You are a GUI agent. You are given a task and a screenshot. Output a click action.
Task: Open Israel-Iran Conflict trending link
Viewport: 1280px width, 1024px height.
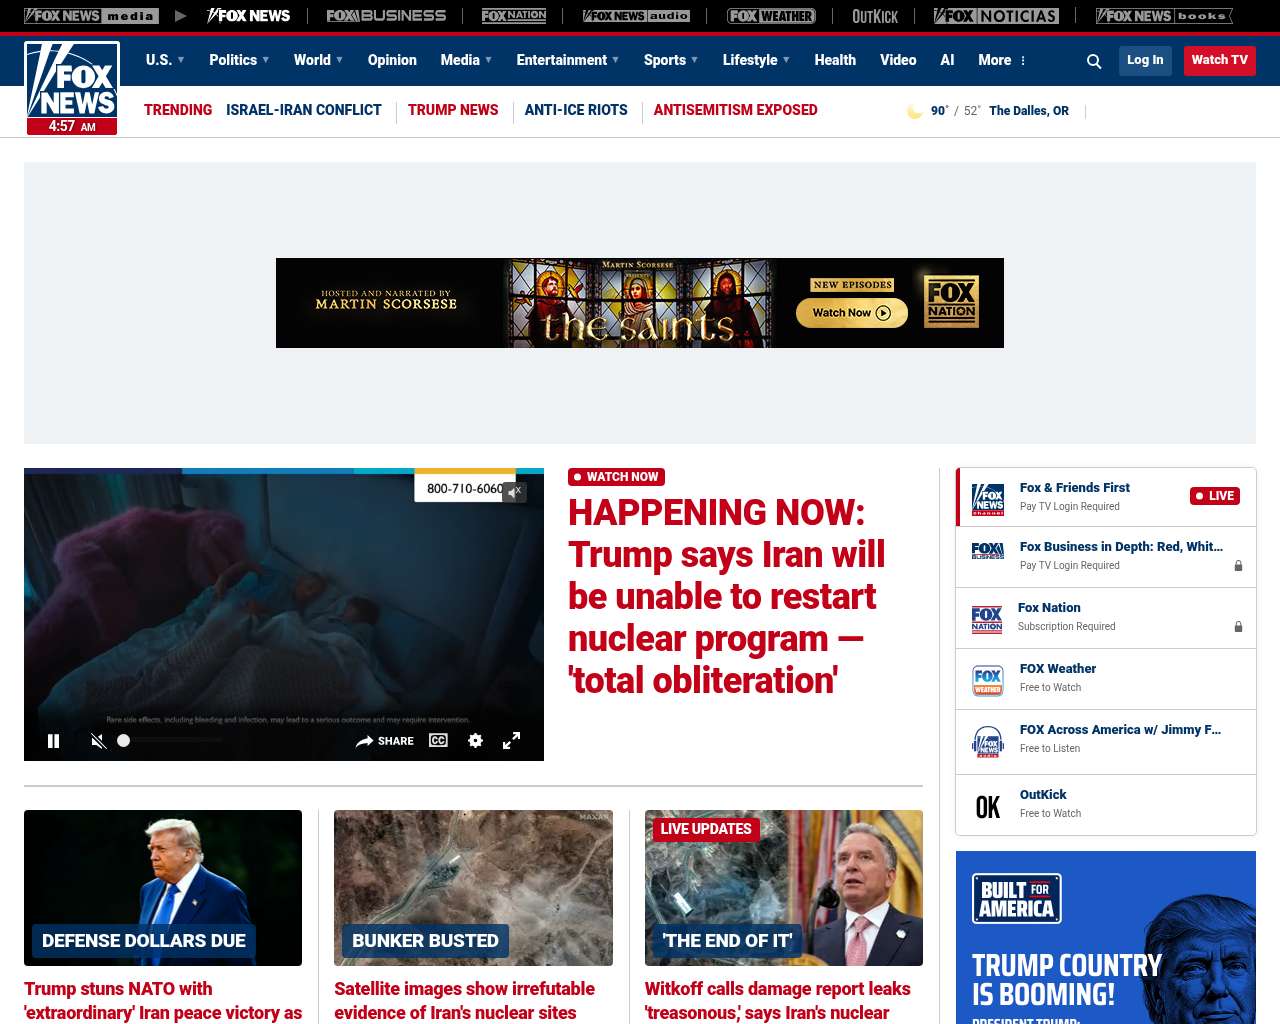pyautogui.click(x=304, y=110)
